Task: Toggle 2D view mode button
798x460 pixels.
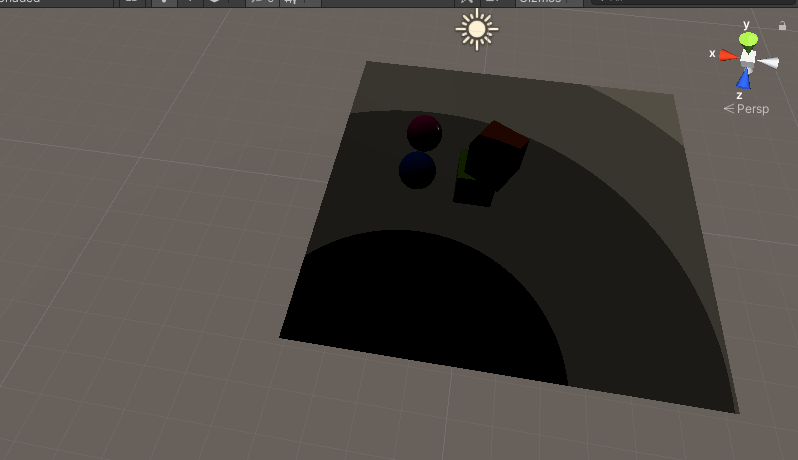Action: (132, 2)
